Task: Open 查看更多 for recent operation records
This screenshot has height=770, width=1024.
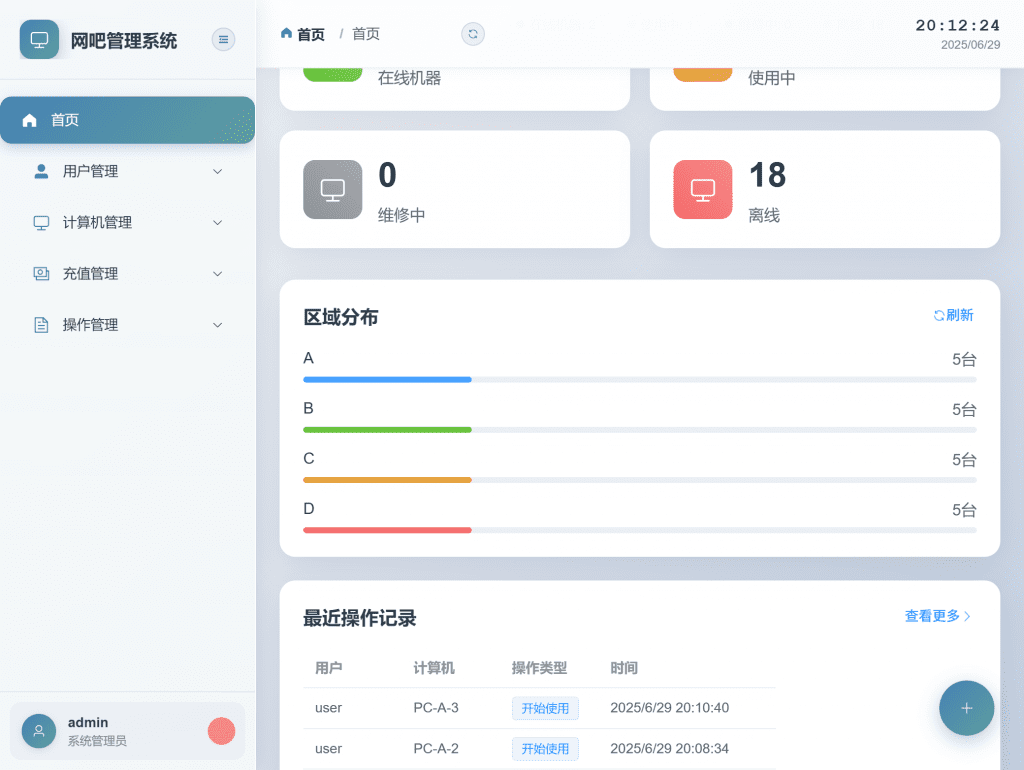Action: 937,616
